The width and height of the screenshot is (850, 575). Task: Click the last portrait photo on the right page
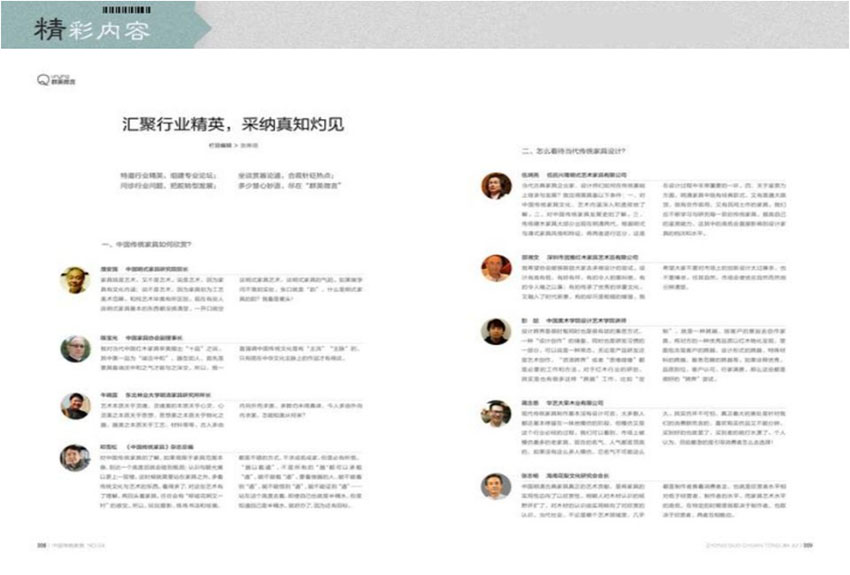(x=496, y=485)
